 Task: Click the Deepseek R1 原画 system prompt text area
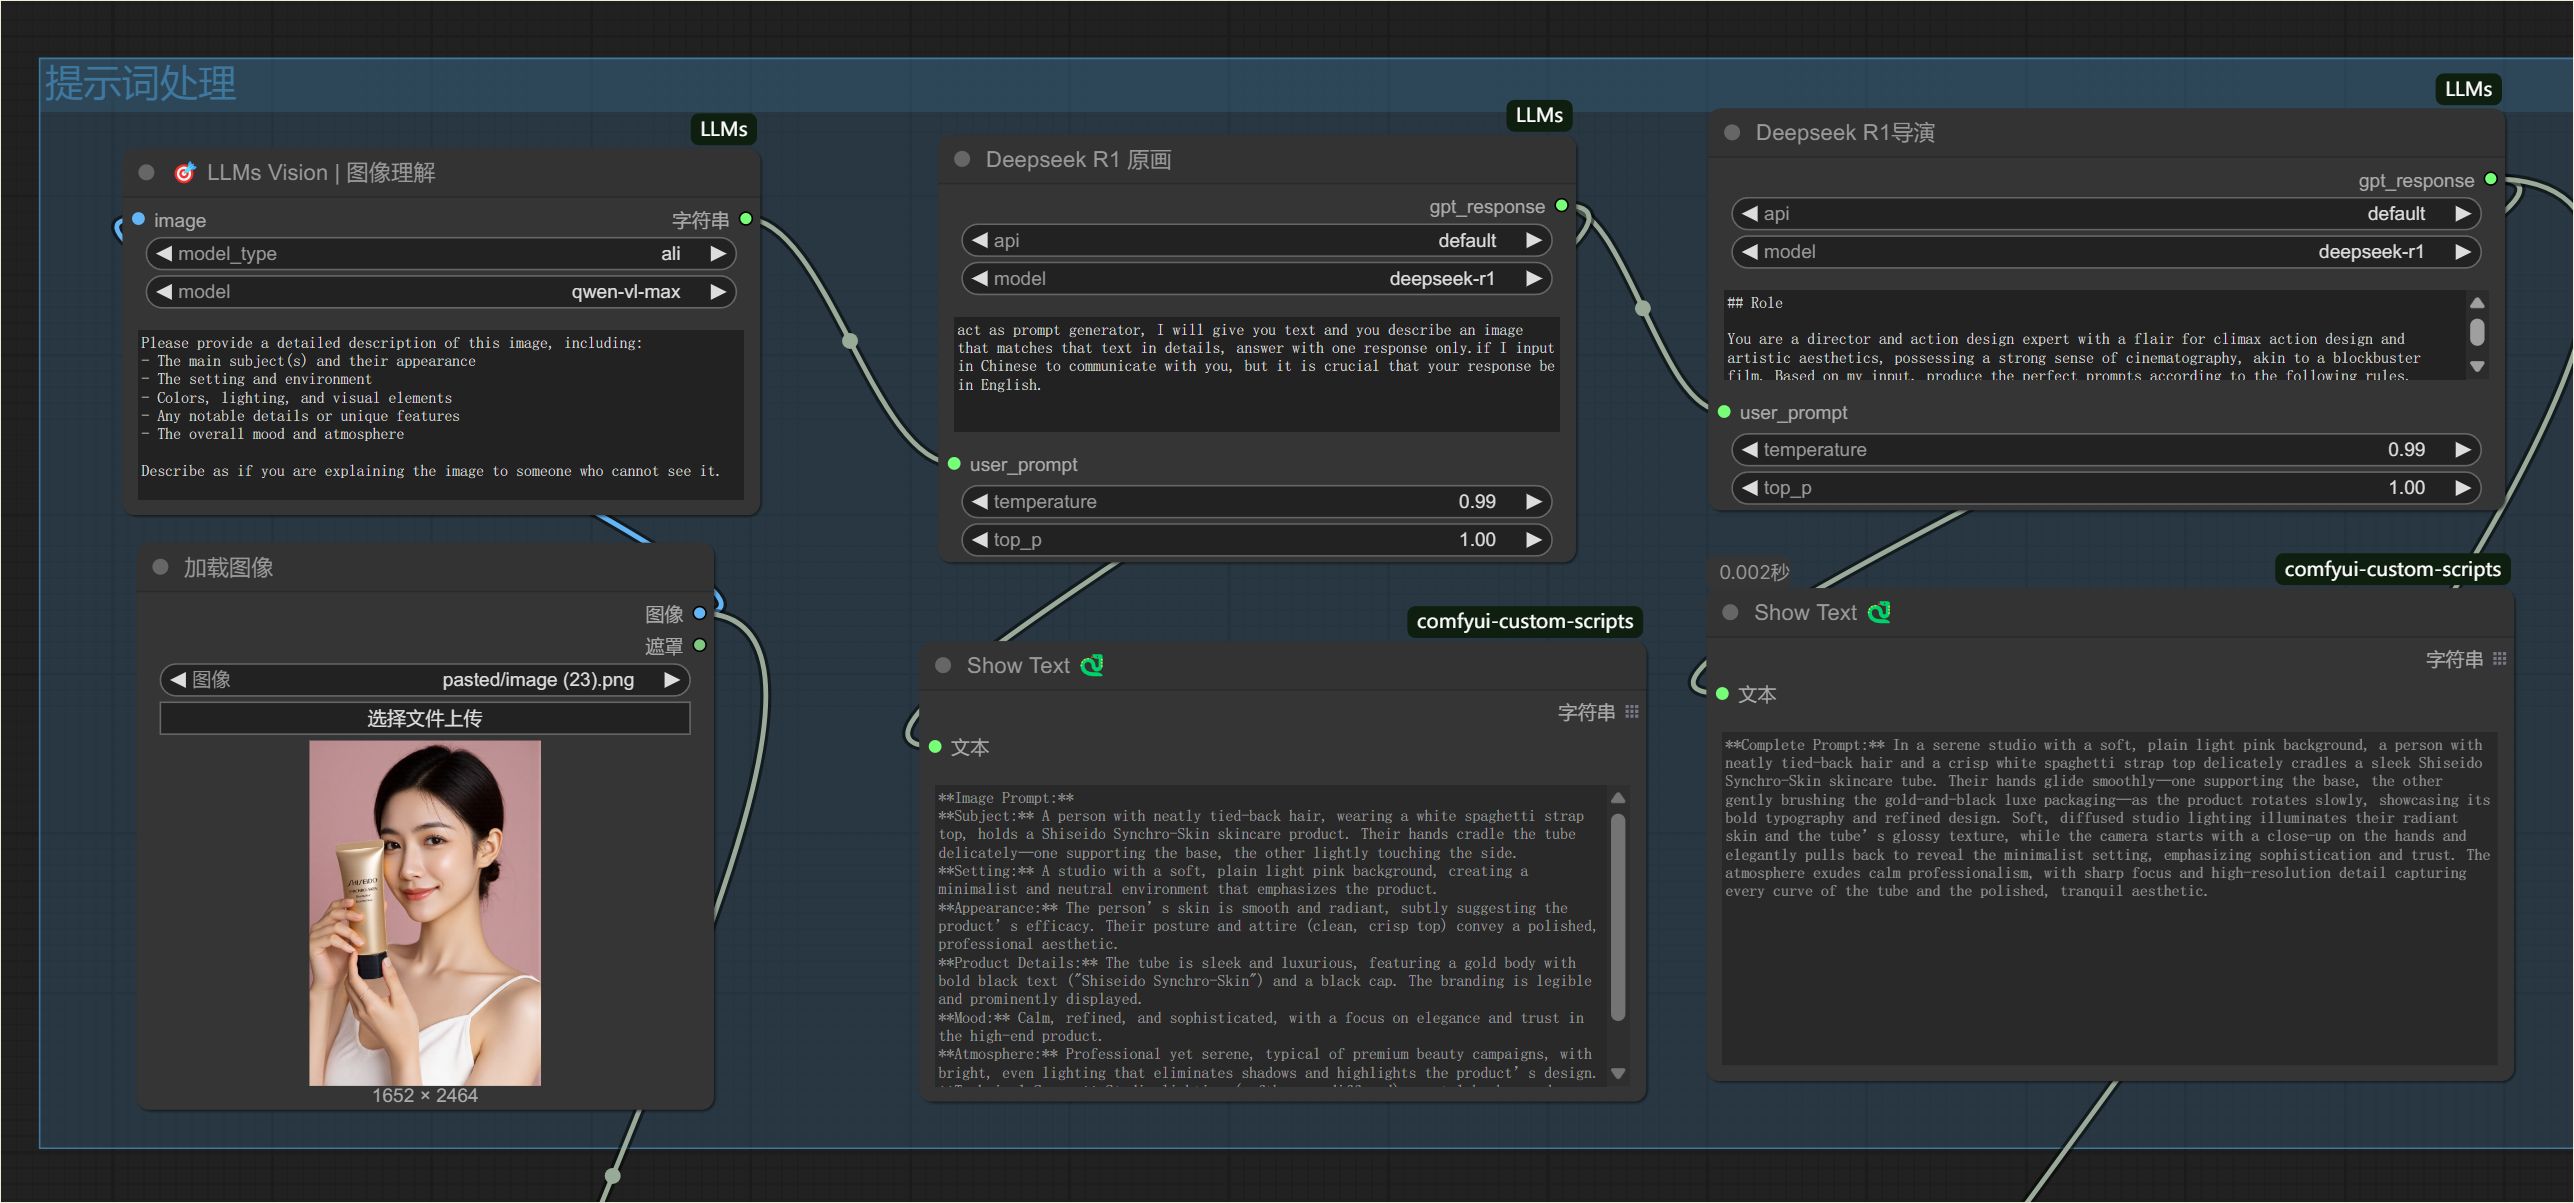coord(1256,374)
